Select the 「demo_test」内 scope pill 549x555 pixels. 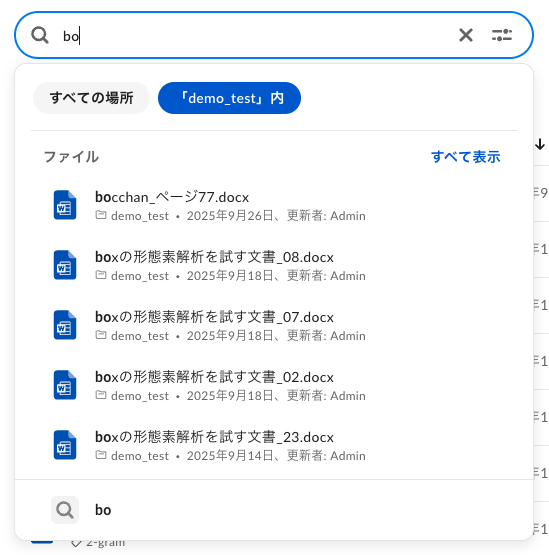229,98
